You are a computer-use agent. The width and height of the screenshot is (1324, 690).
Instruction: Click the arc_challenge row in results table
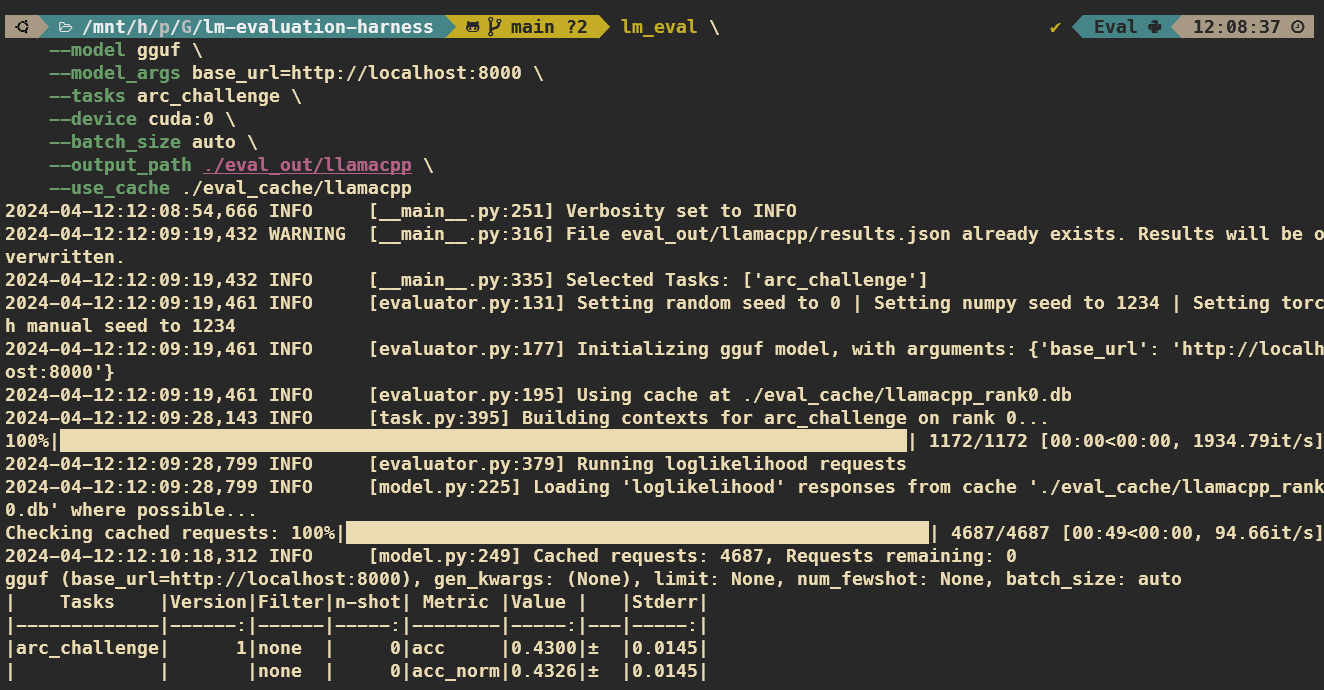[x=83, y=648]
